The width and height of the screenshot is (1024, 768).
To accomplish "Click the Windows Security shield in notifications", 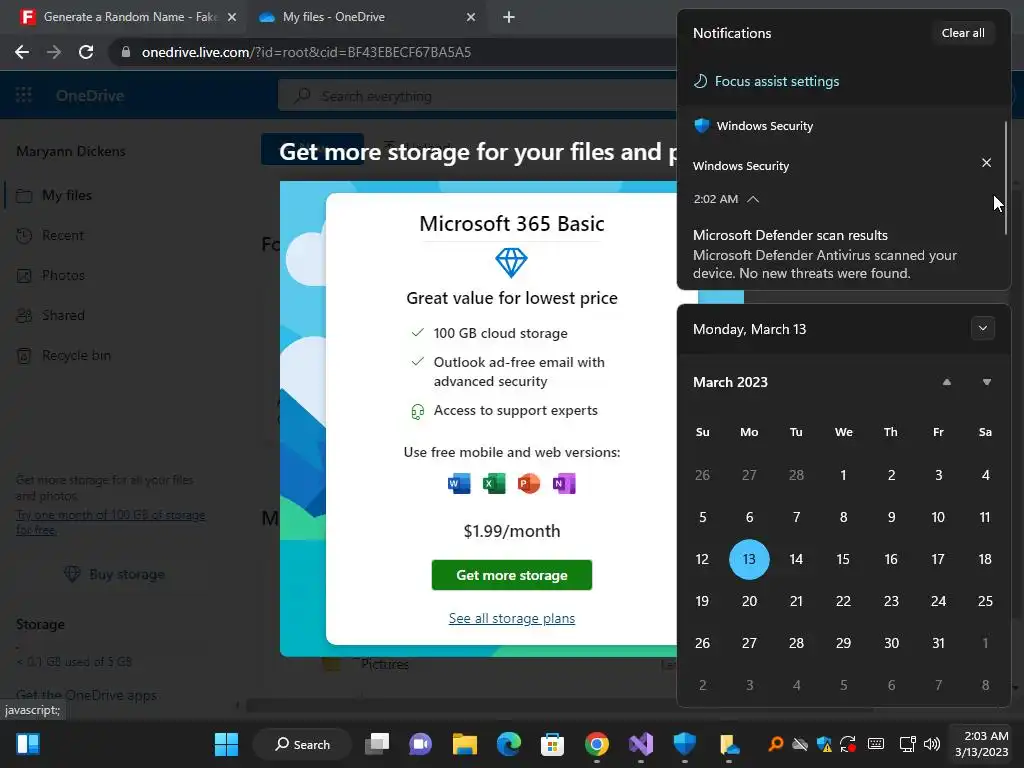I will pyautogui.click(x=702, y=125).
